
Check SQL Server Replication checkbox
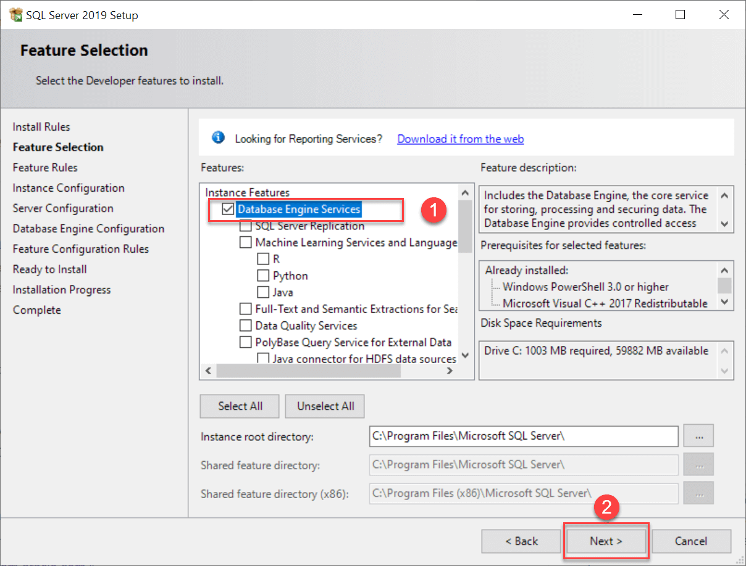click(245, 226)
